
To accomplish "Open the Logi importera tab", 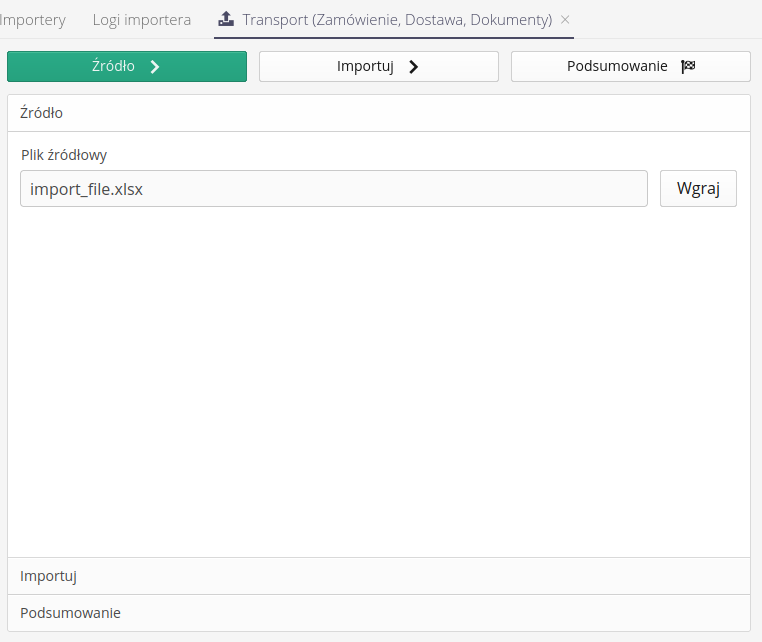I will coord(141,19).
